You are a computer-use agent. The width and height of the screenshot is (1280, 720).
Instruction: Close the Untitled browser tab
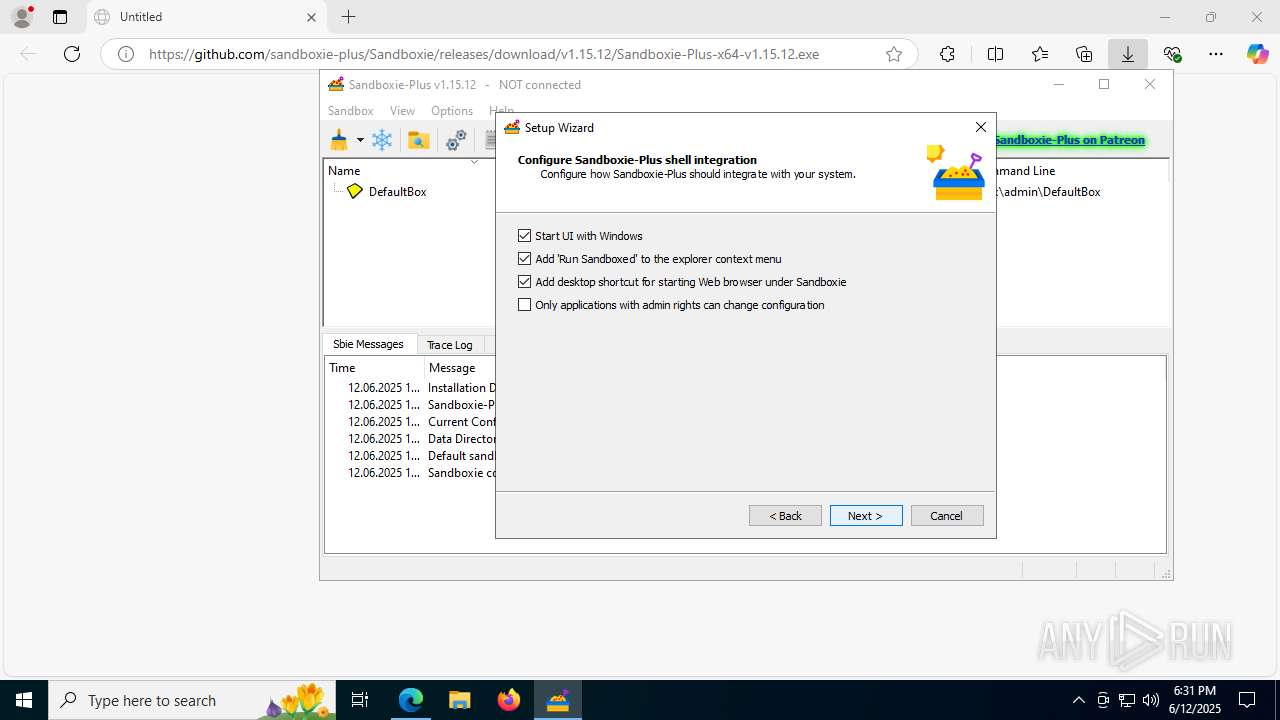pyautogui.click(x=311, y=17)
